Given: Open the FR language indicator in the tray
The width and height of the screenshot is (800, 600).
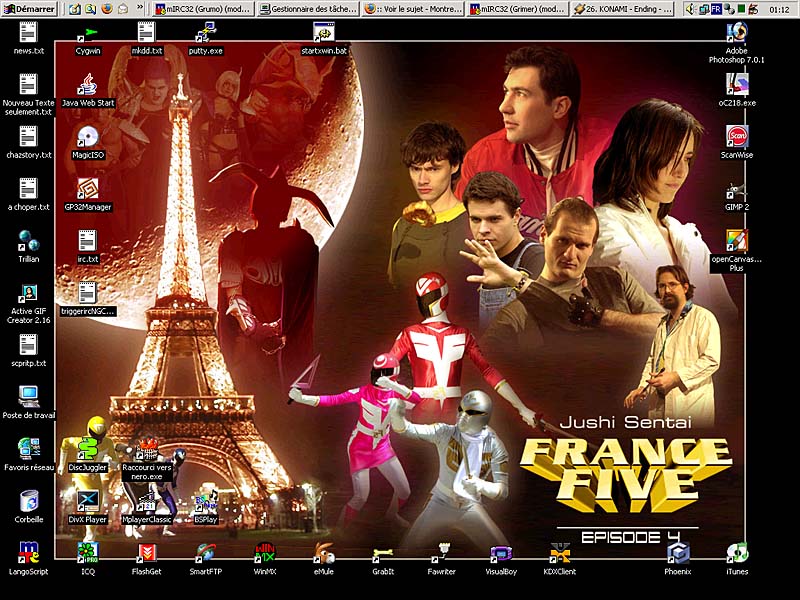Looking at the screenshot, I should coord(716,9).
